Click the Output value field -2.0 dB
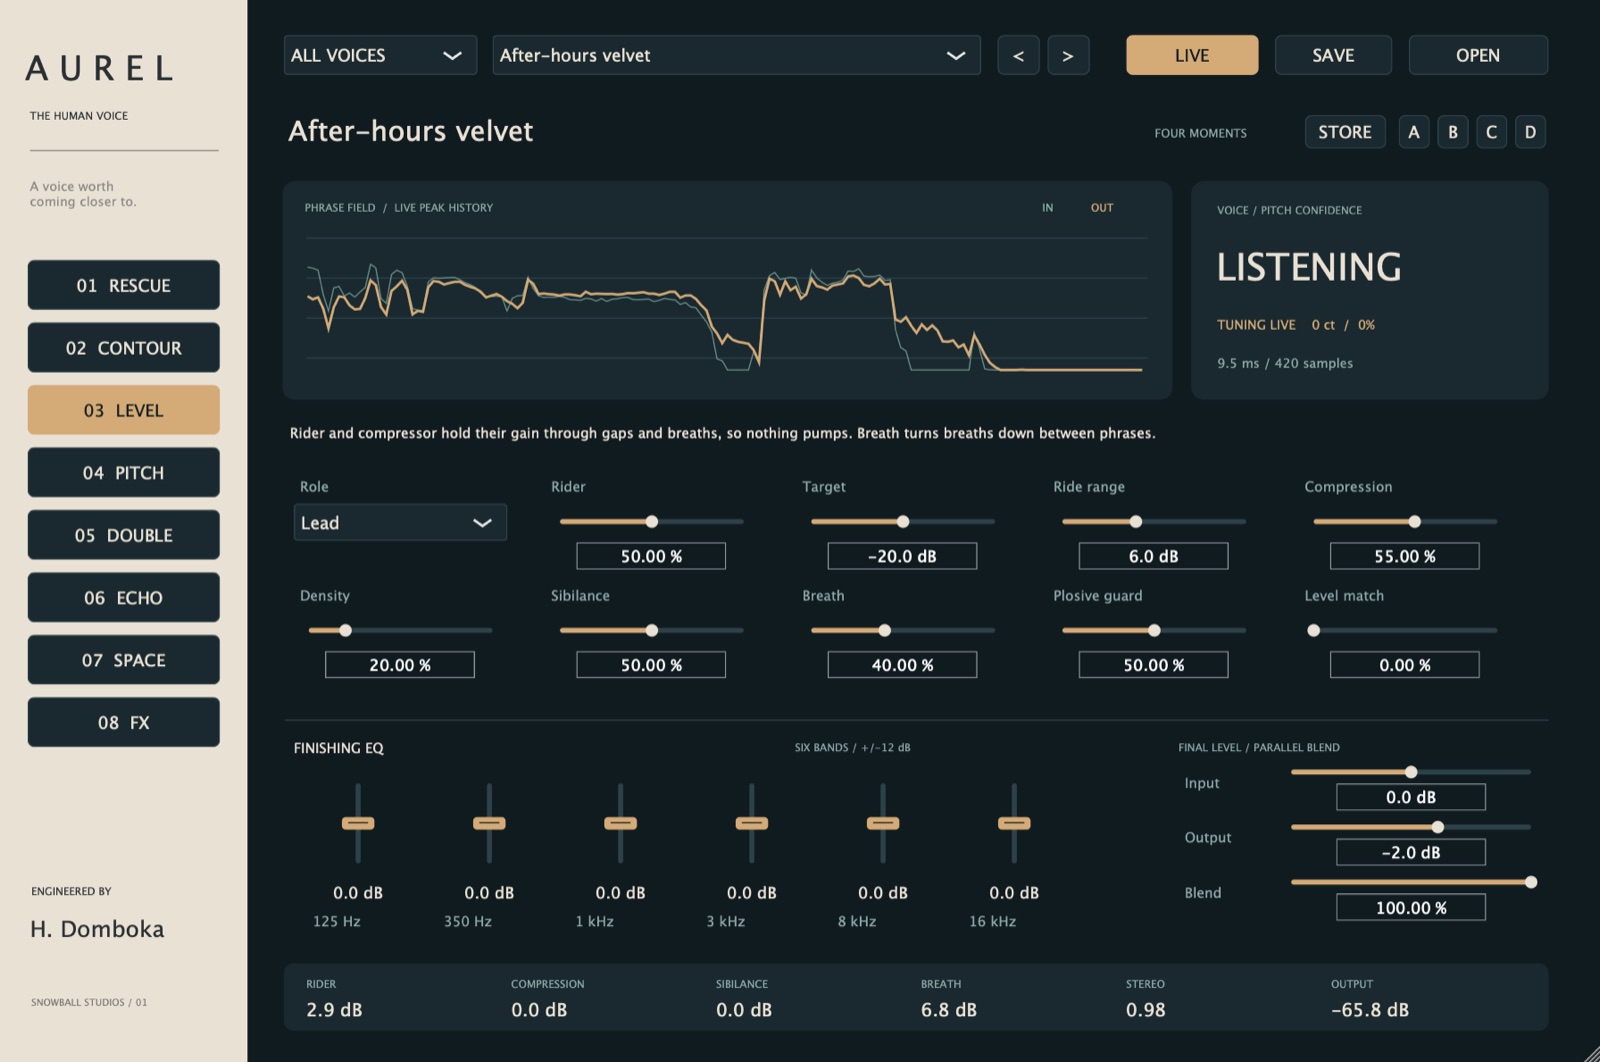The width and height of the screenshot is (1600, 1062). point(1411,852)
